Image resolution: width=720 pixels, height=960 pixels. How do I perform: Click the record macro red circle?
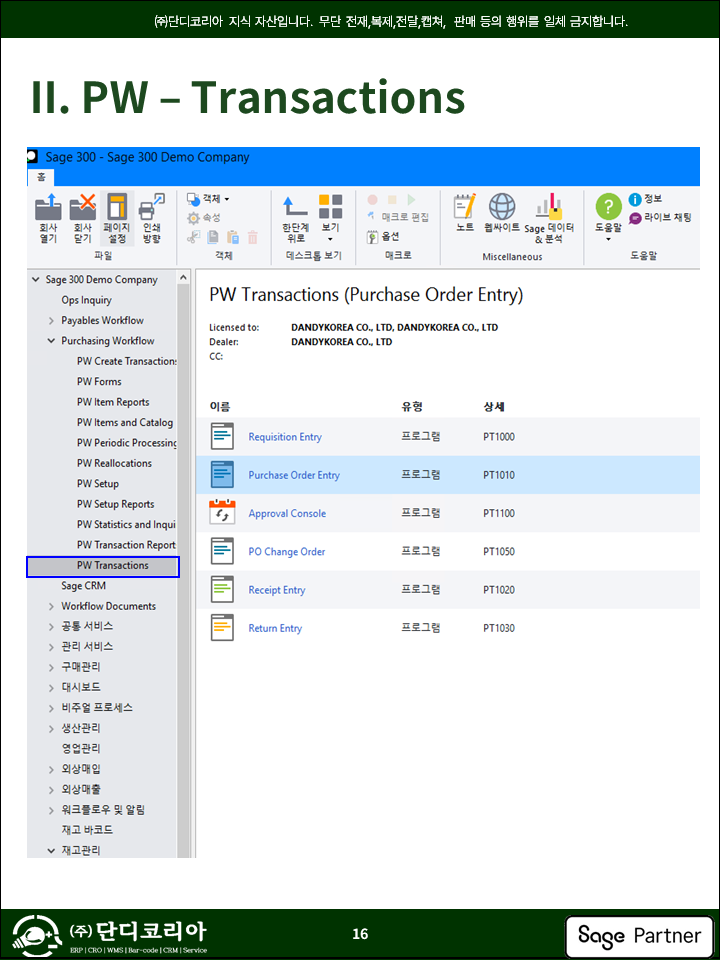coord(372,200)
